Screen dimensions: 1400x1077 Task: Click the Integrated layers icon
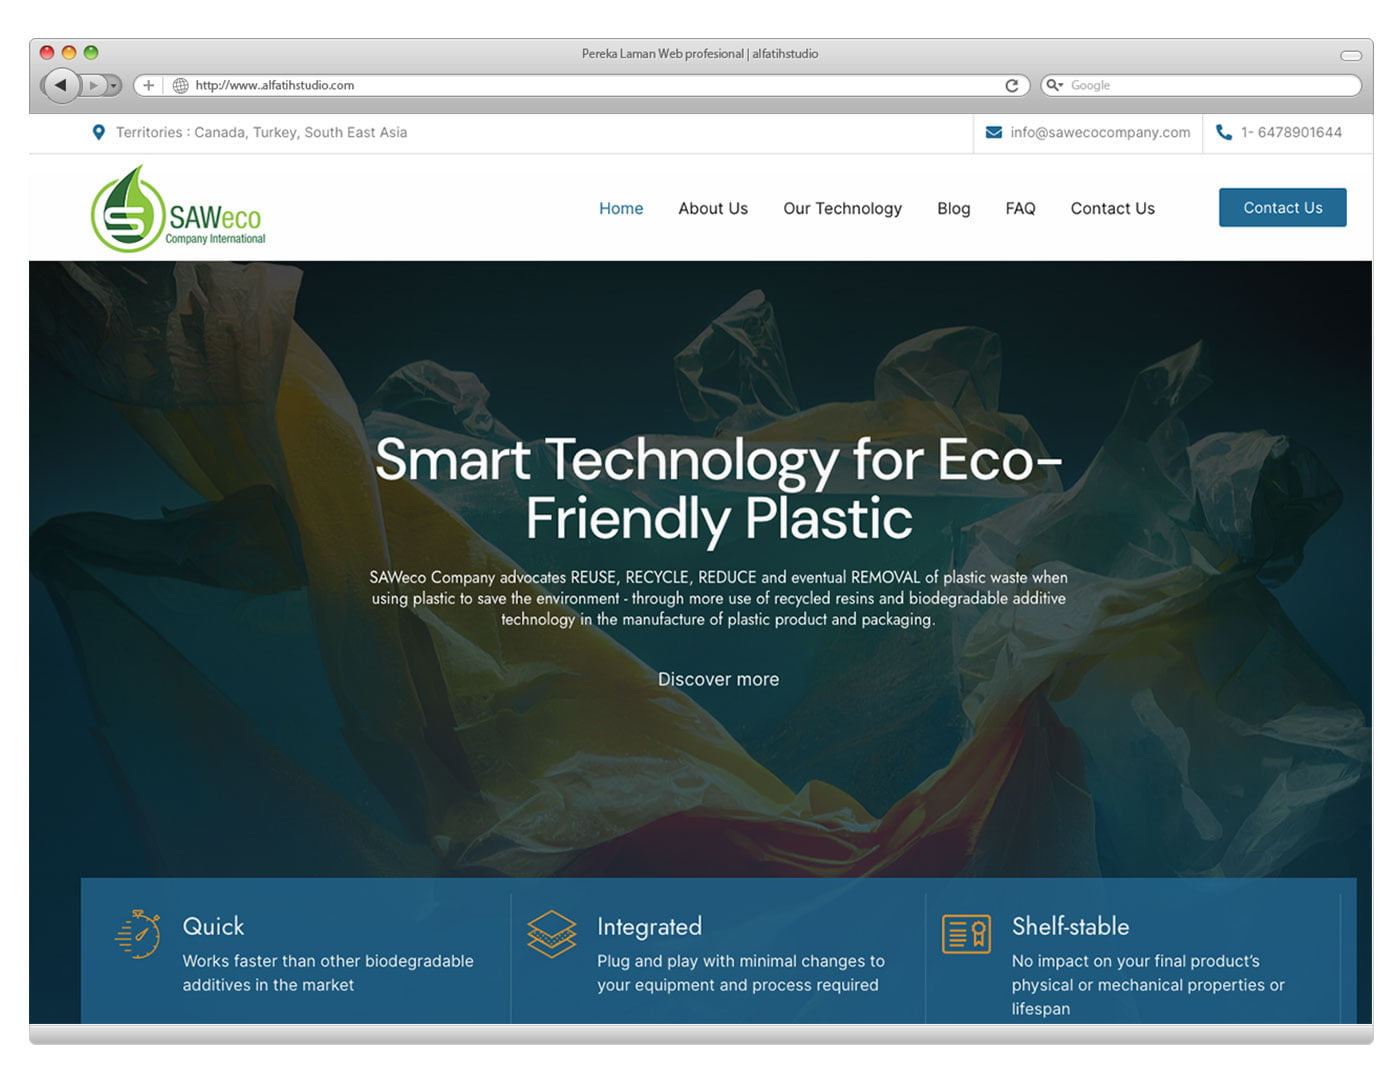552,934
